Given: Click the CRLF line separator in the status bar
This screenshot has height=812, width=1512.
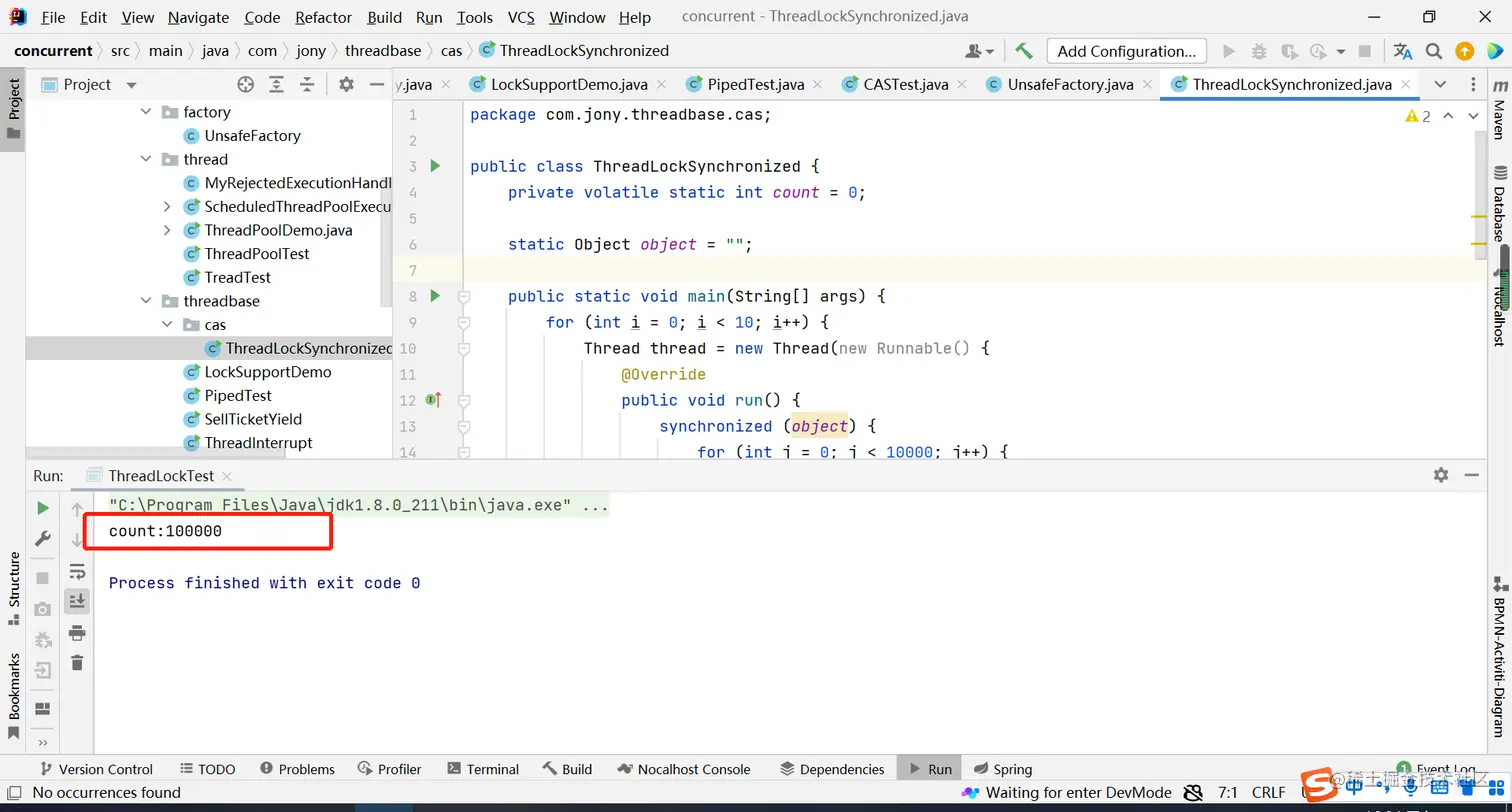Looking at the screenshot, I should [1269, 792].
